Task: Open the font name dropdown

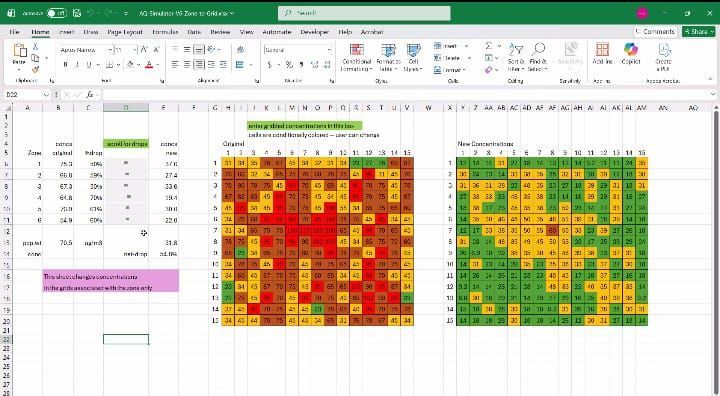Action: click(110, 50)
